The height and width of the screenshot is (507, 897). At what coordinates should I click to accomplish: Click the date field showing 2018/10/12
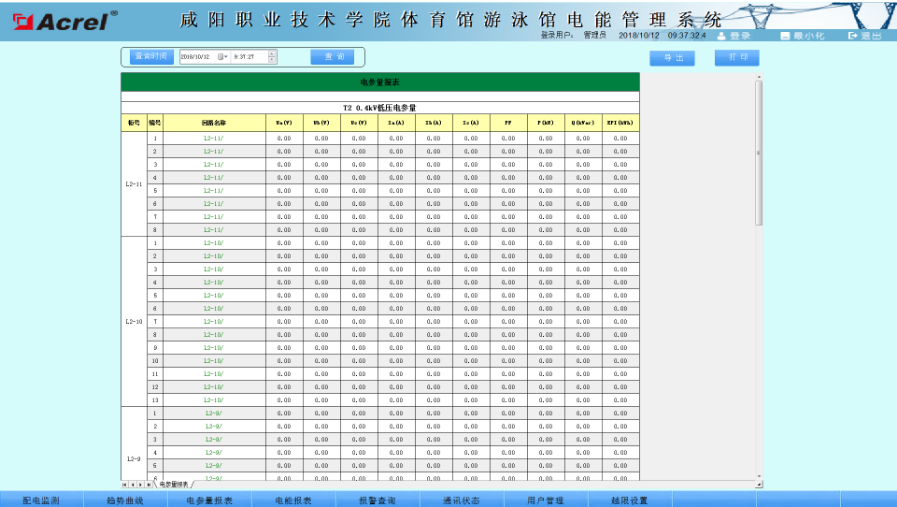(195, 57)
